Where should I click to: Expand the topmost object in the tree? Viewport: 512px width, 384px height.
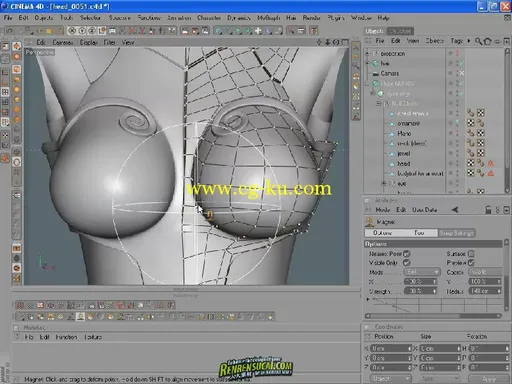pyautogui.click(x=367, y=53)
